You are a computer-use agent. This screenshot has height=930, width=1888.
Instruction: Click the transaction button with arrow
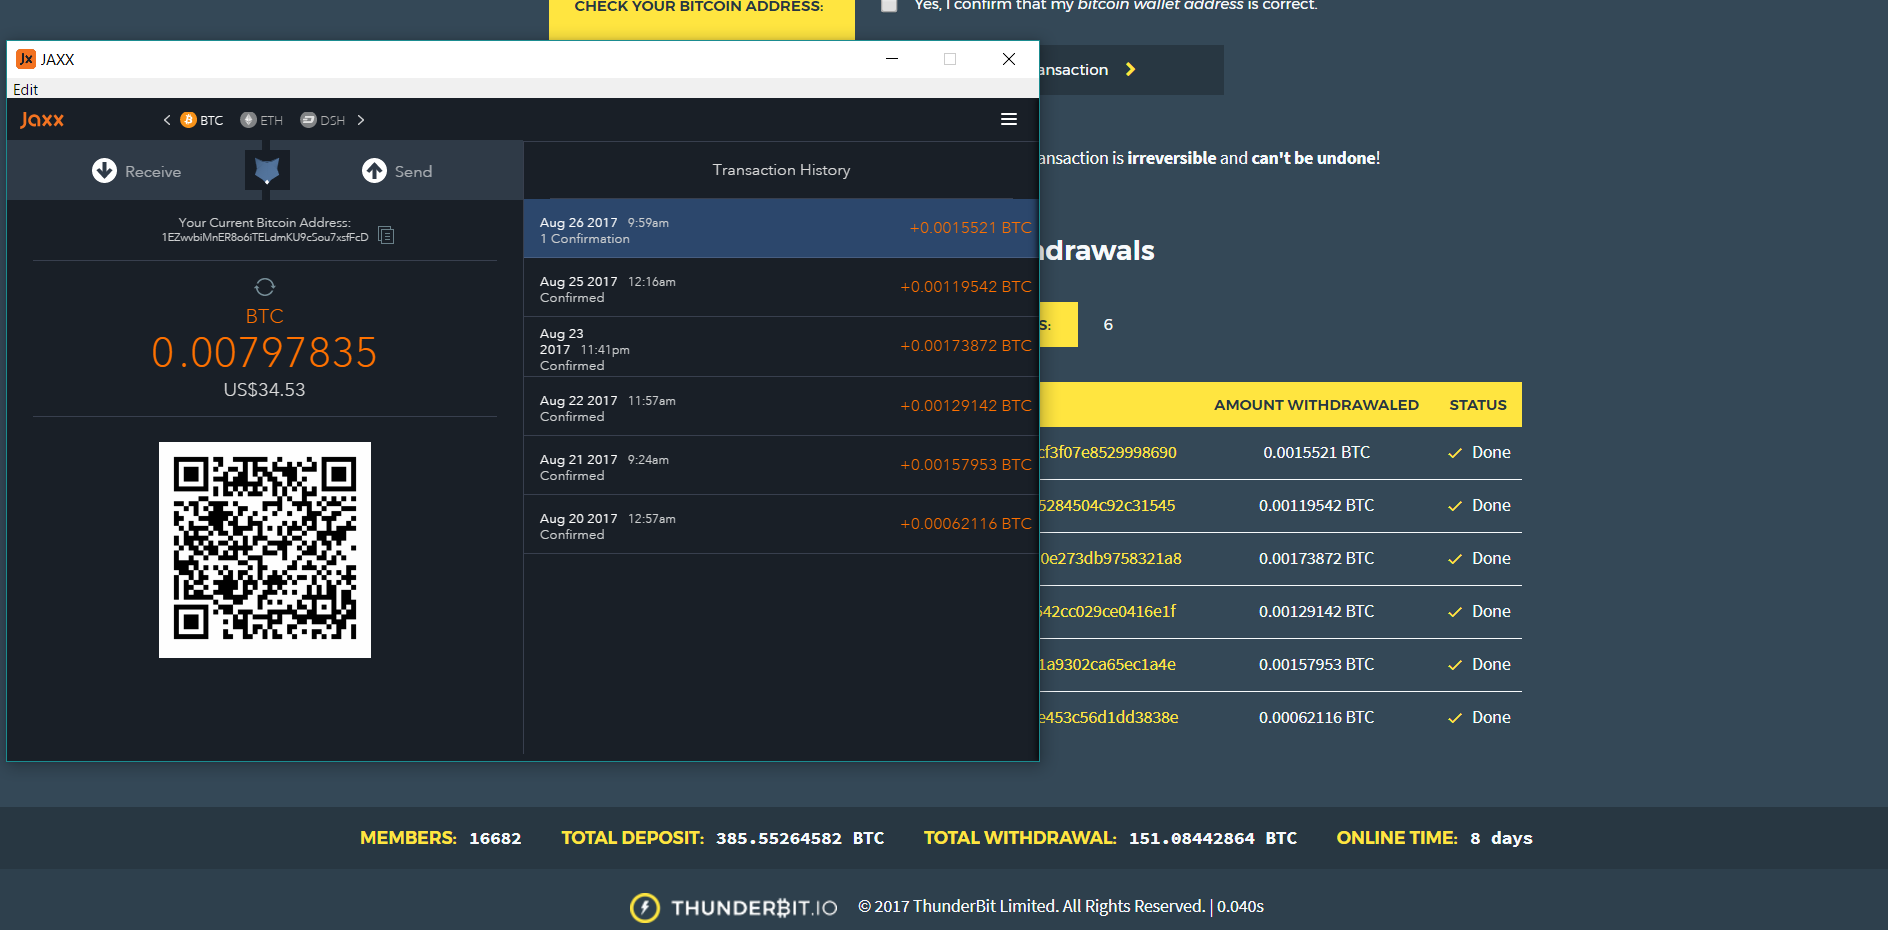(x=1131, y=70)
